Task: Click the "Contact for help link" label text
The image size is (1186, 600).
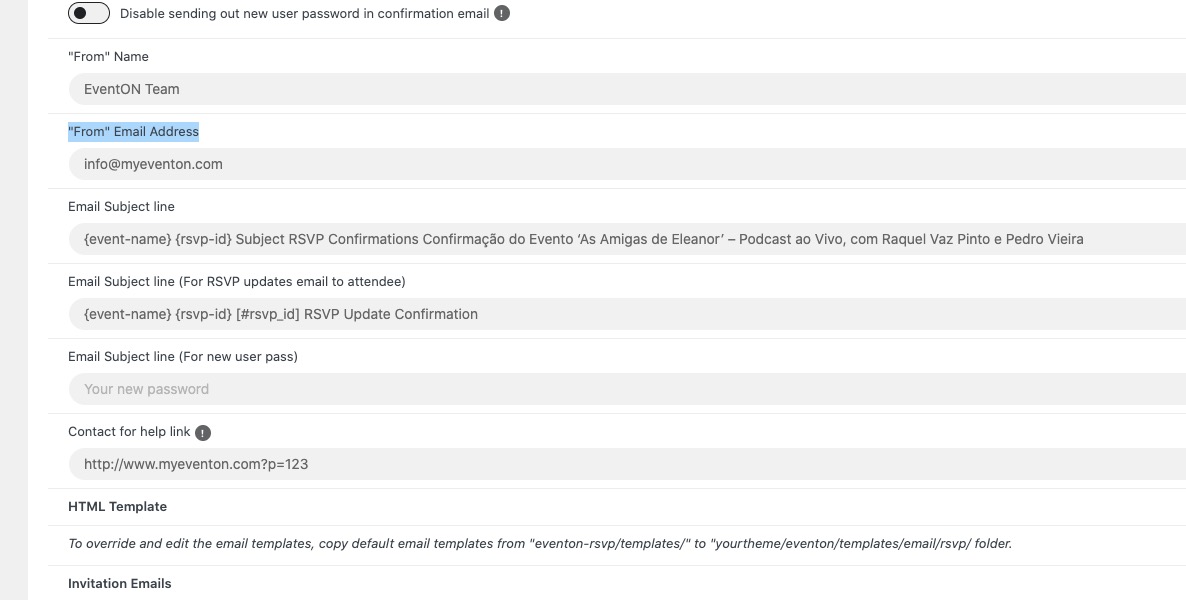Action: pyautogui.click(x=129, y=431)
